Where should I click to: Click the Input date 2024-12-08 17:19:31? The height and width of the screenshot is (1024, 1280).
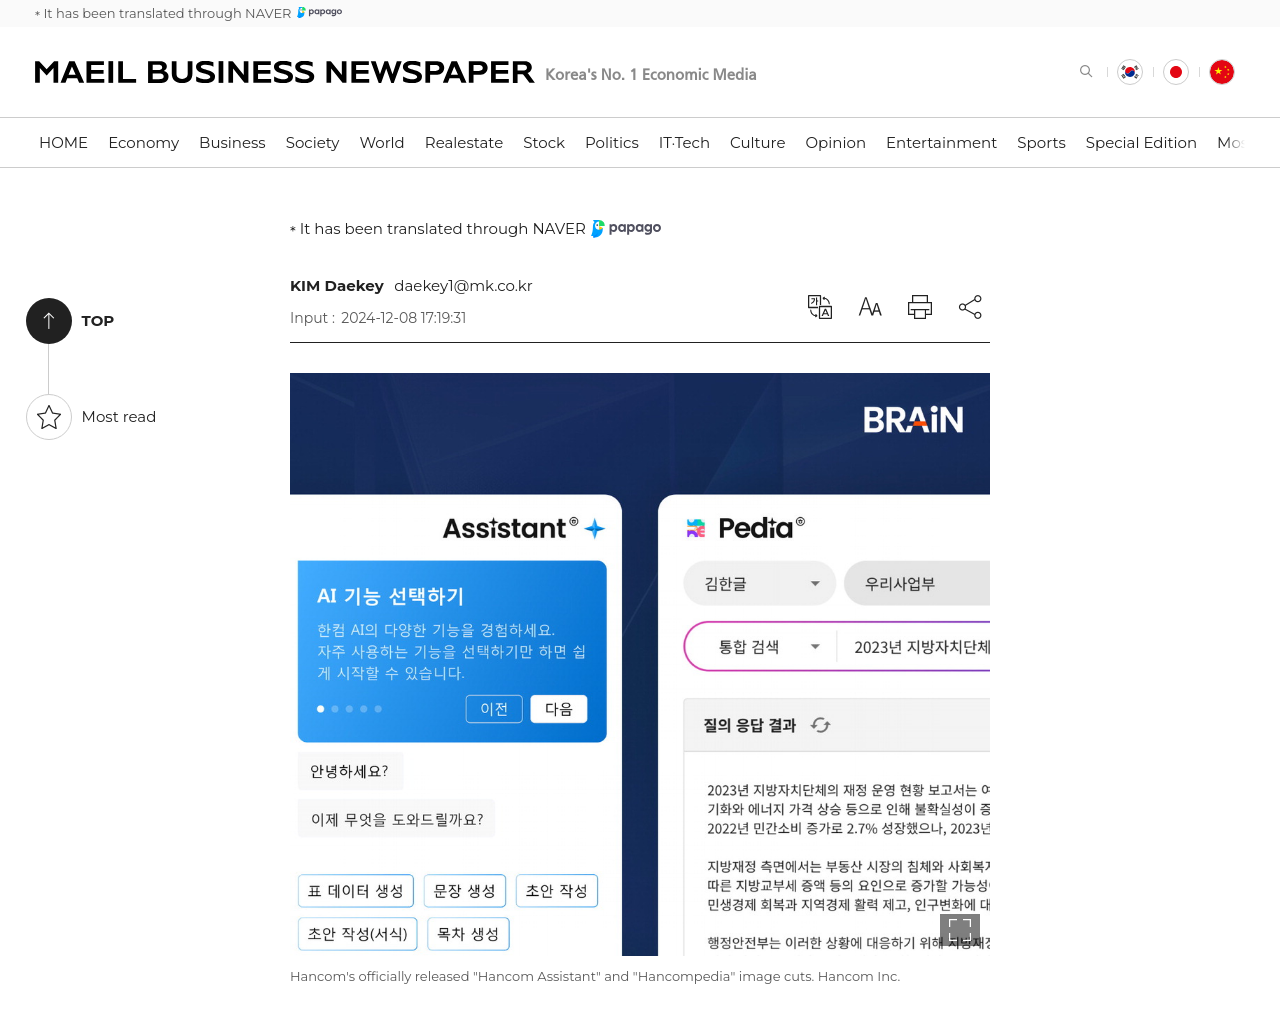click(403, 318)
